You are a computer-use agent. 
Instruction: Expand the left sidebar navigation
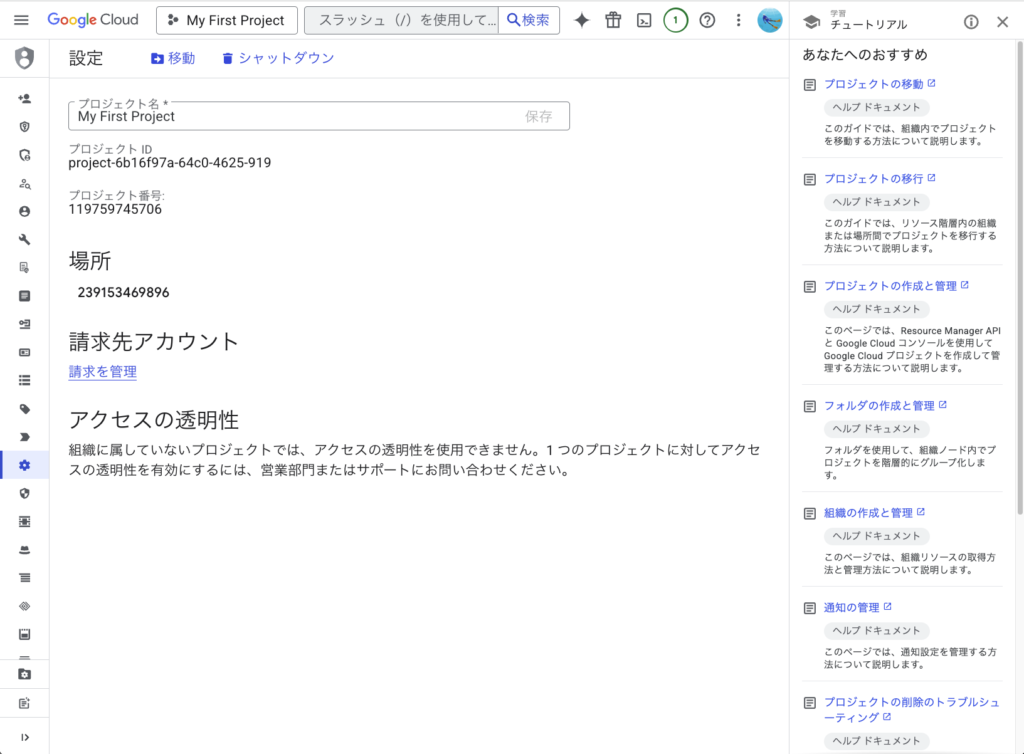click(24, 737)
